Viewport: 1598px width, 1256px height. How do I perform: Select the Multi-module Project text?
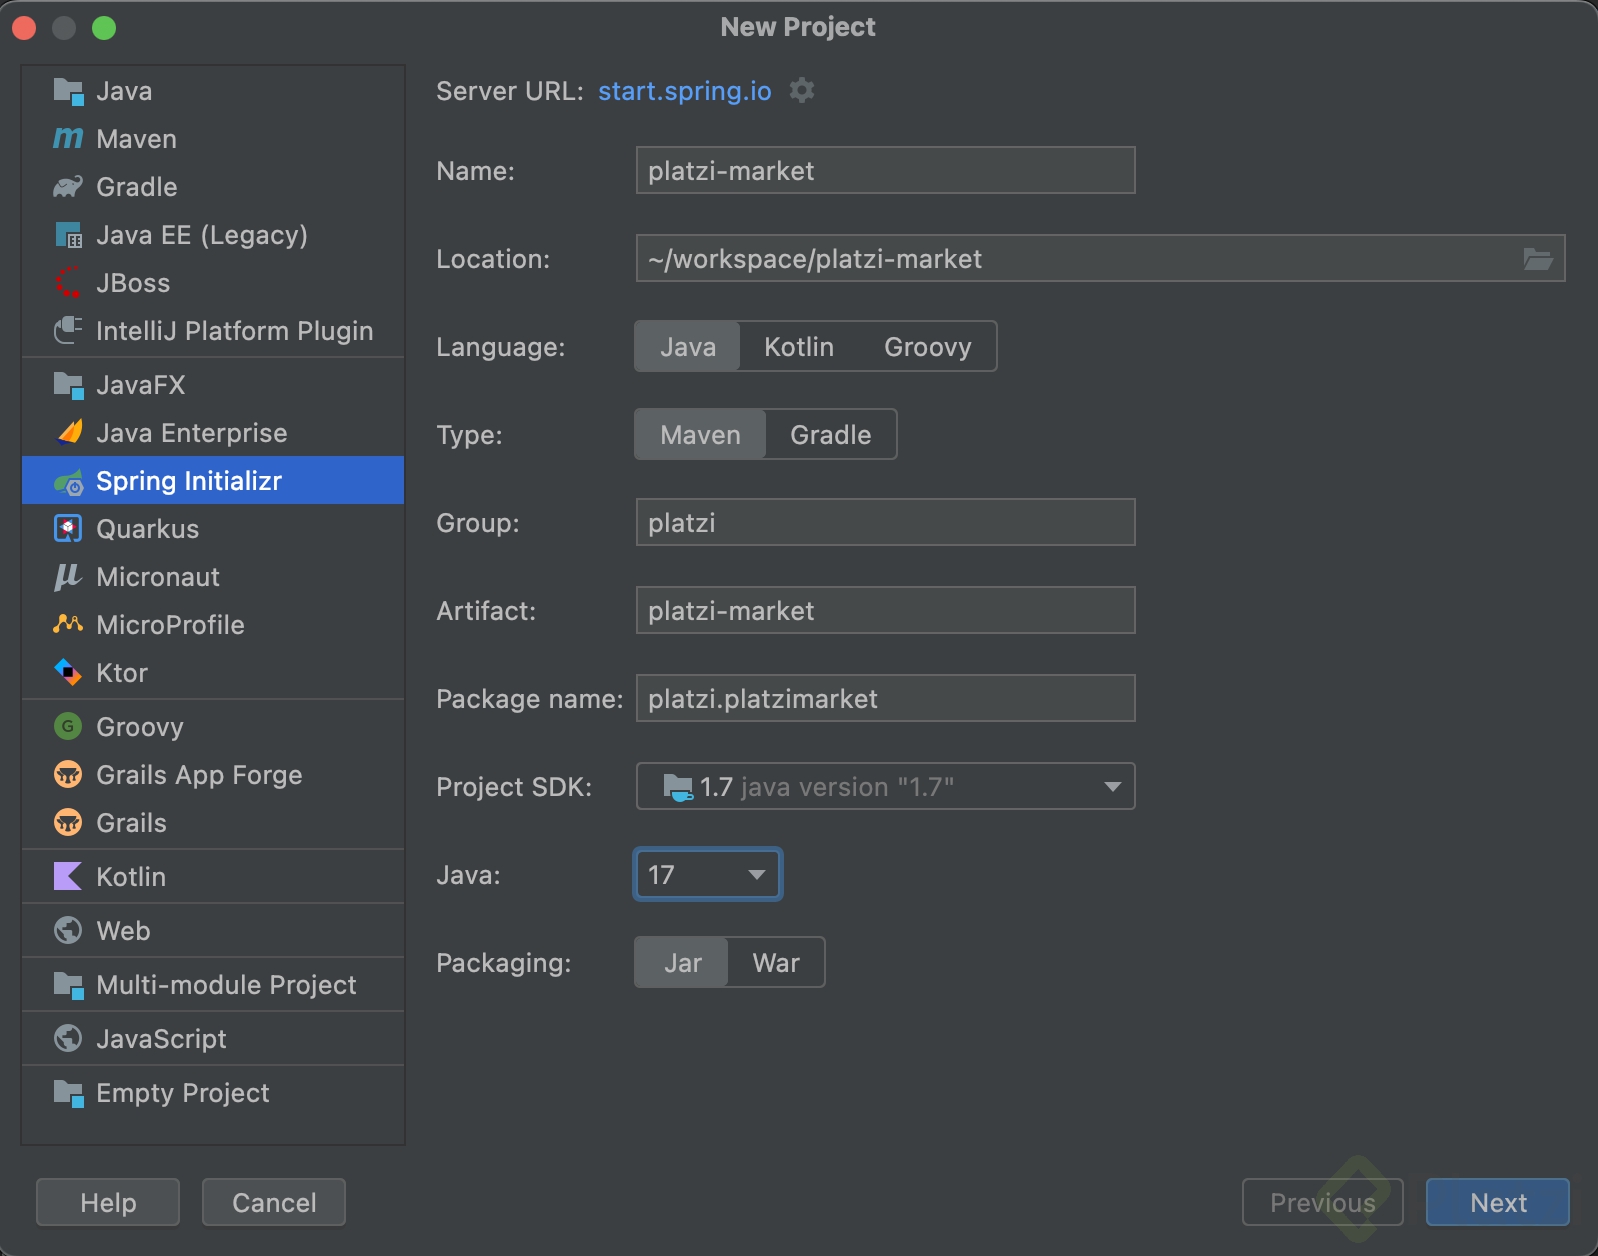(226, 985)
